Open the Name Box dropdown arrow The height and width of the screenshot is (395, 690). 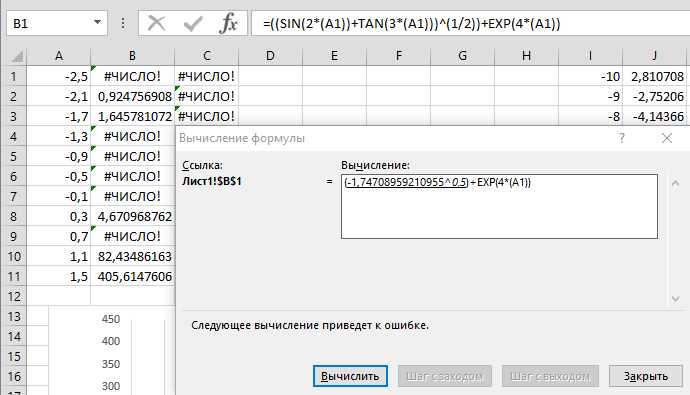tap(98, 22)
